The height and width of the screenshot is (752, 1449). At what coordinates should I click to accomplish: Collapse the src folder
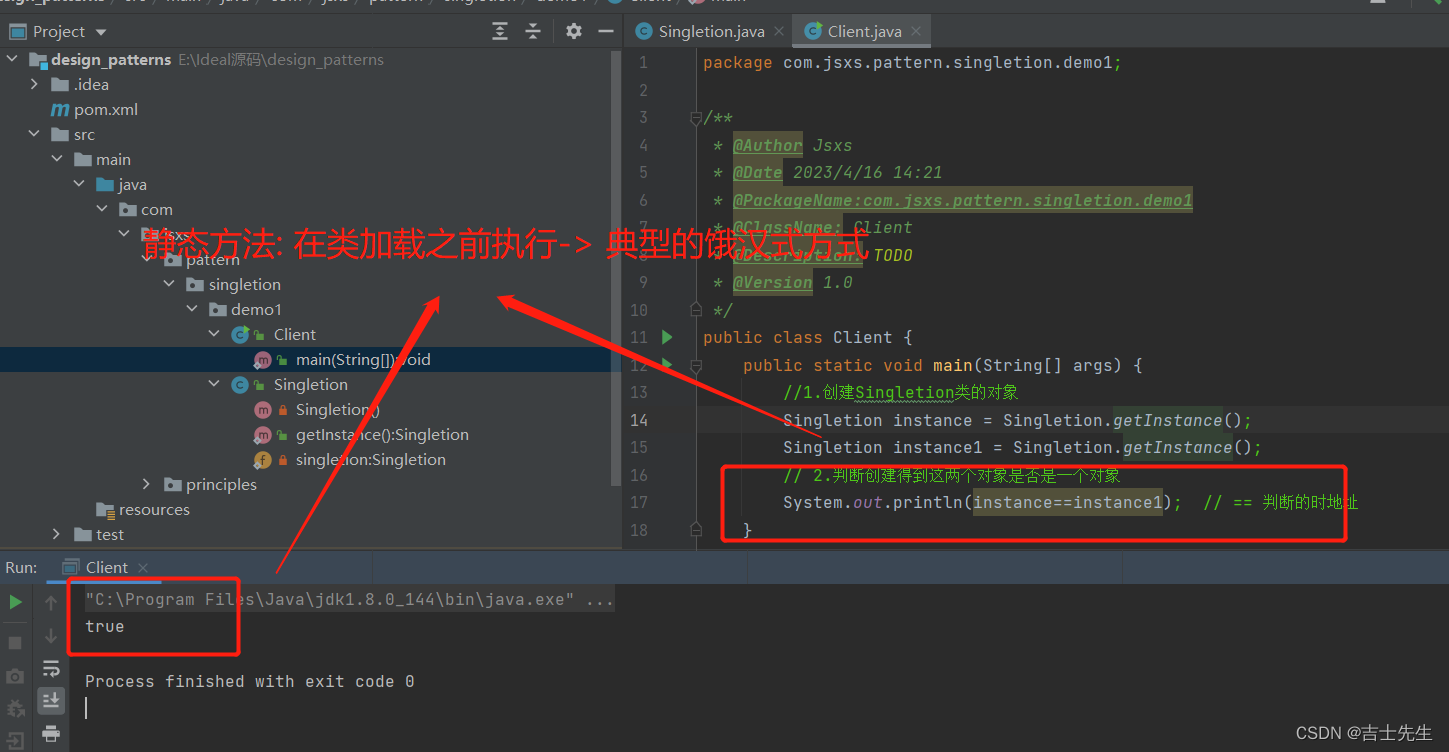tap(35, 135)
